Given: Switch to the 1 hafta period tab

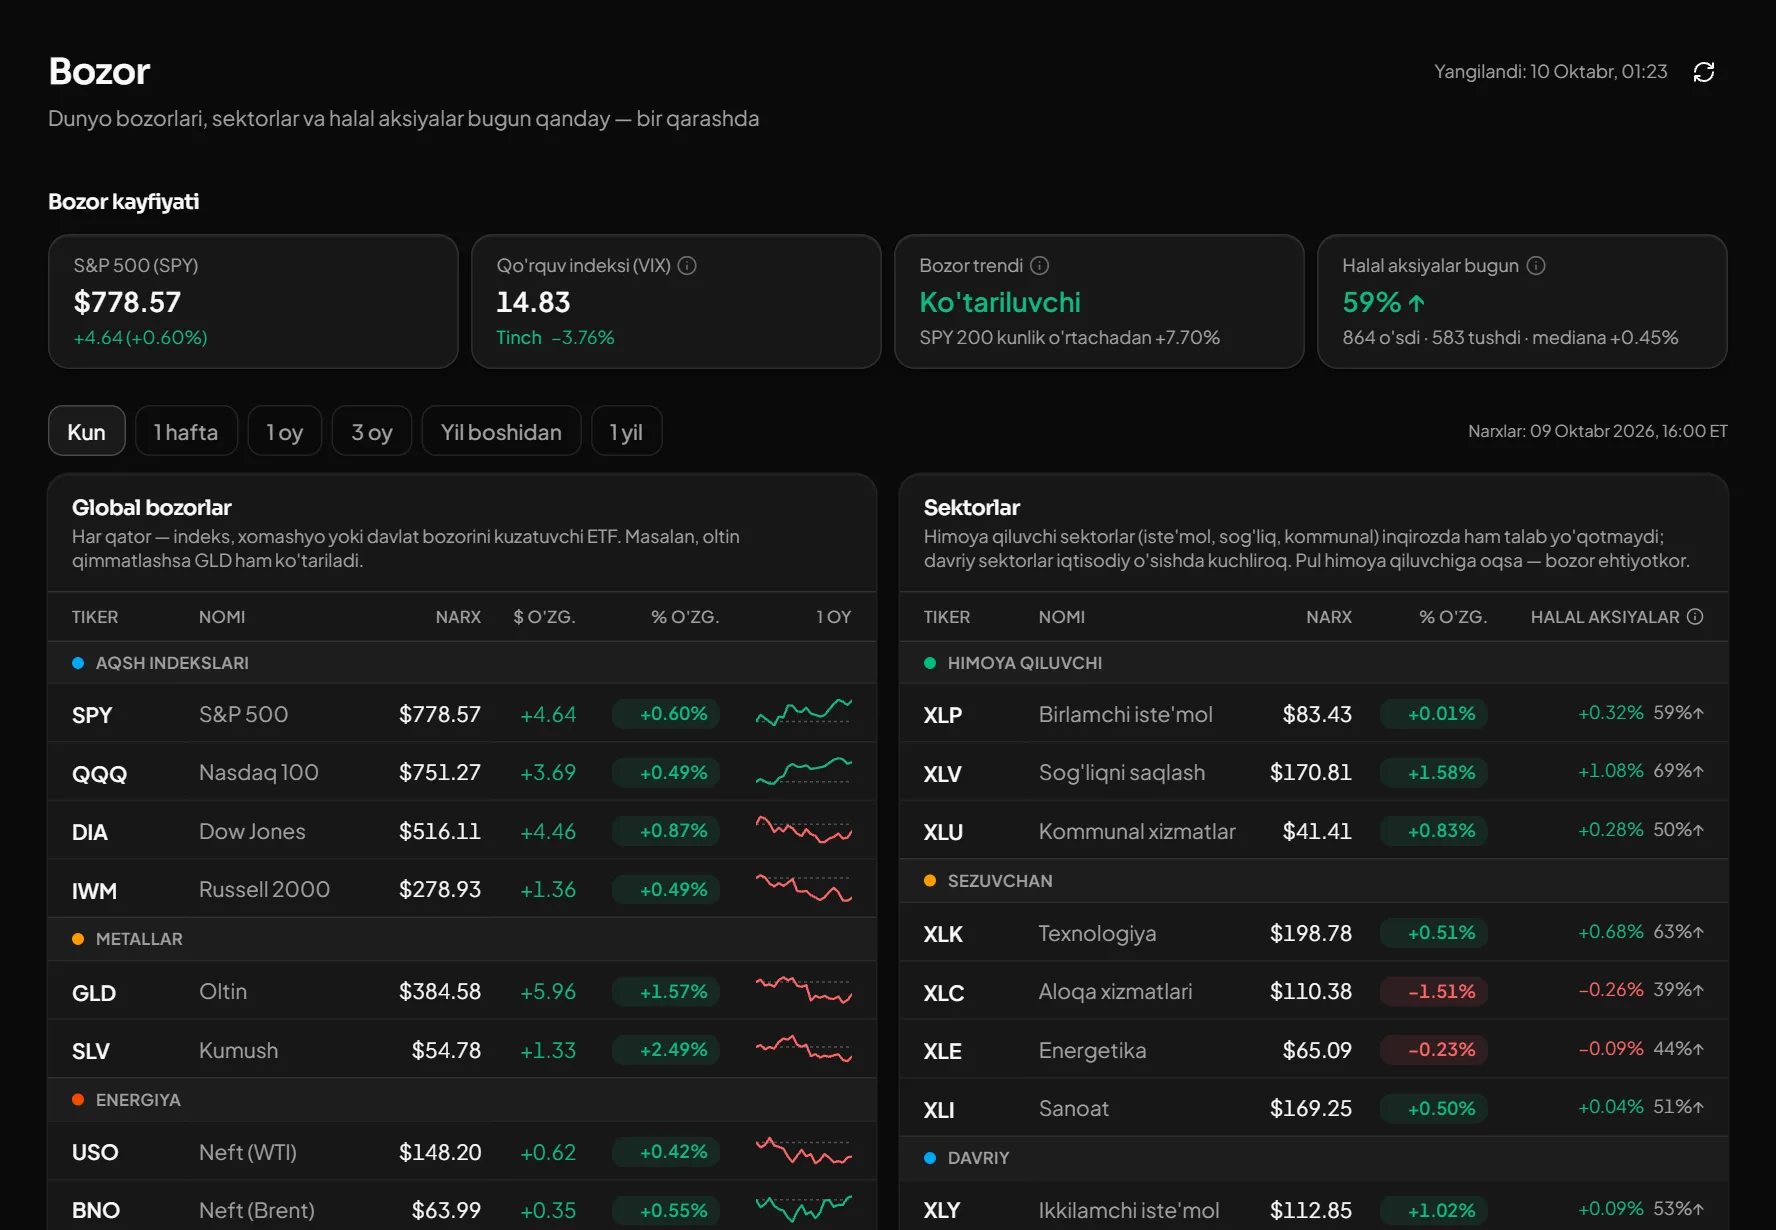Looking at the screenshot, I should pyautogui.click(x=186, y=431).
